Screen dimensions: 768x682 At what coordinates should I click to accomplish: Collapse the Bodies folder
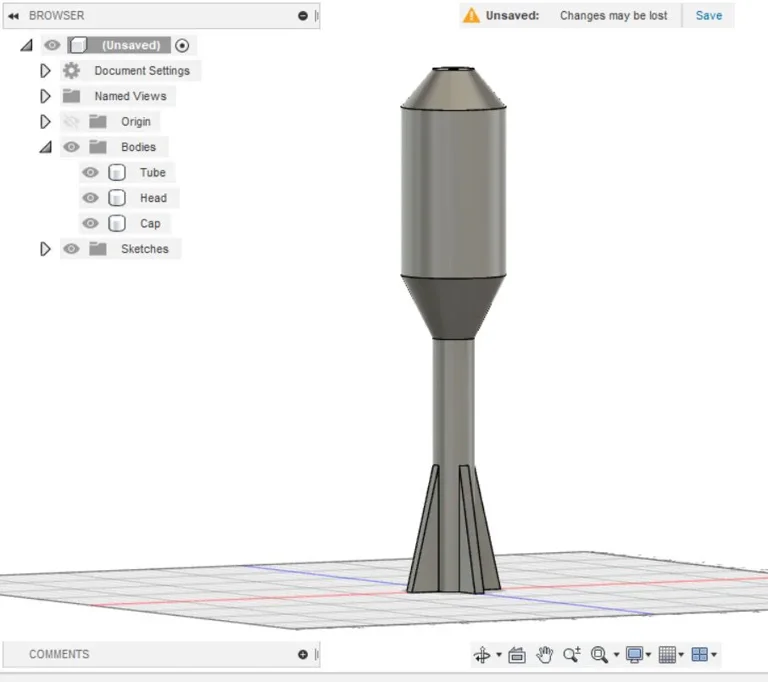45,147
